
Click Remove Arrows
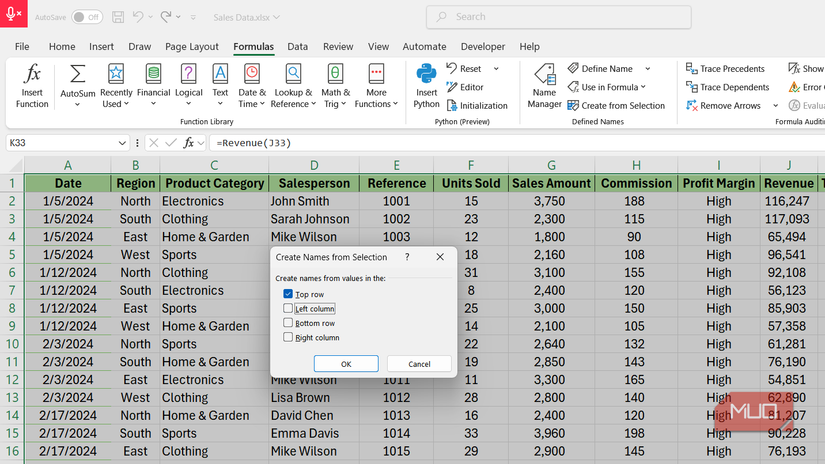pos(723,106)
